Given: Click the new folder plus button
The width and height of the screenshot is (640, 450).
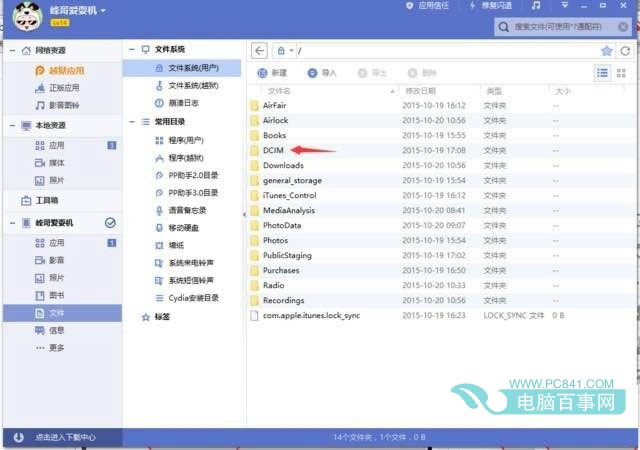Looking at the screenshot, I should (272, 73).
